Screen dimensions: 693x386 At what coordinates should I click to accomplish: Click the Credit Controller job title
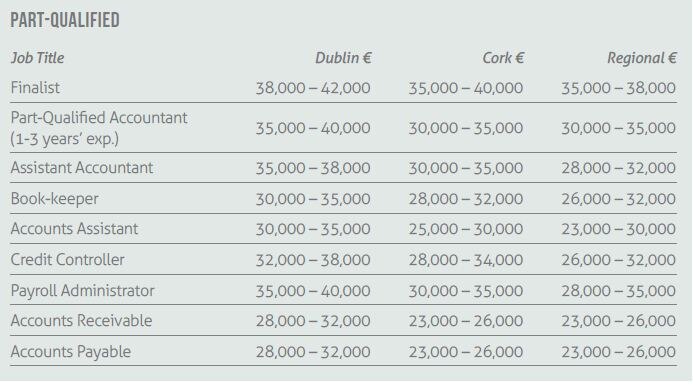[68, 260]
